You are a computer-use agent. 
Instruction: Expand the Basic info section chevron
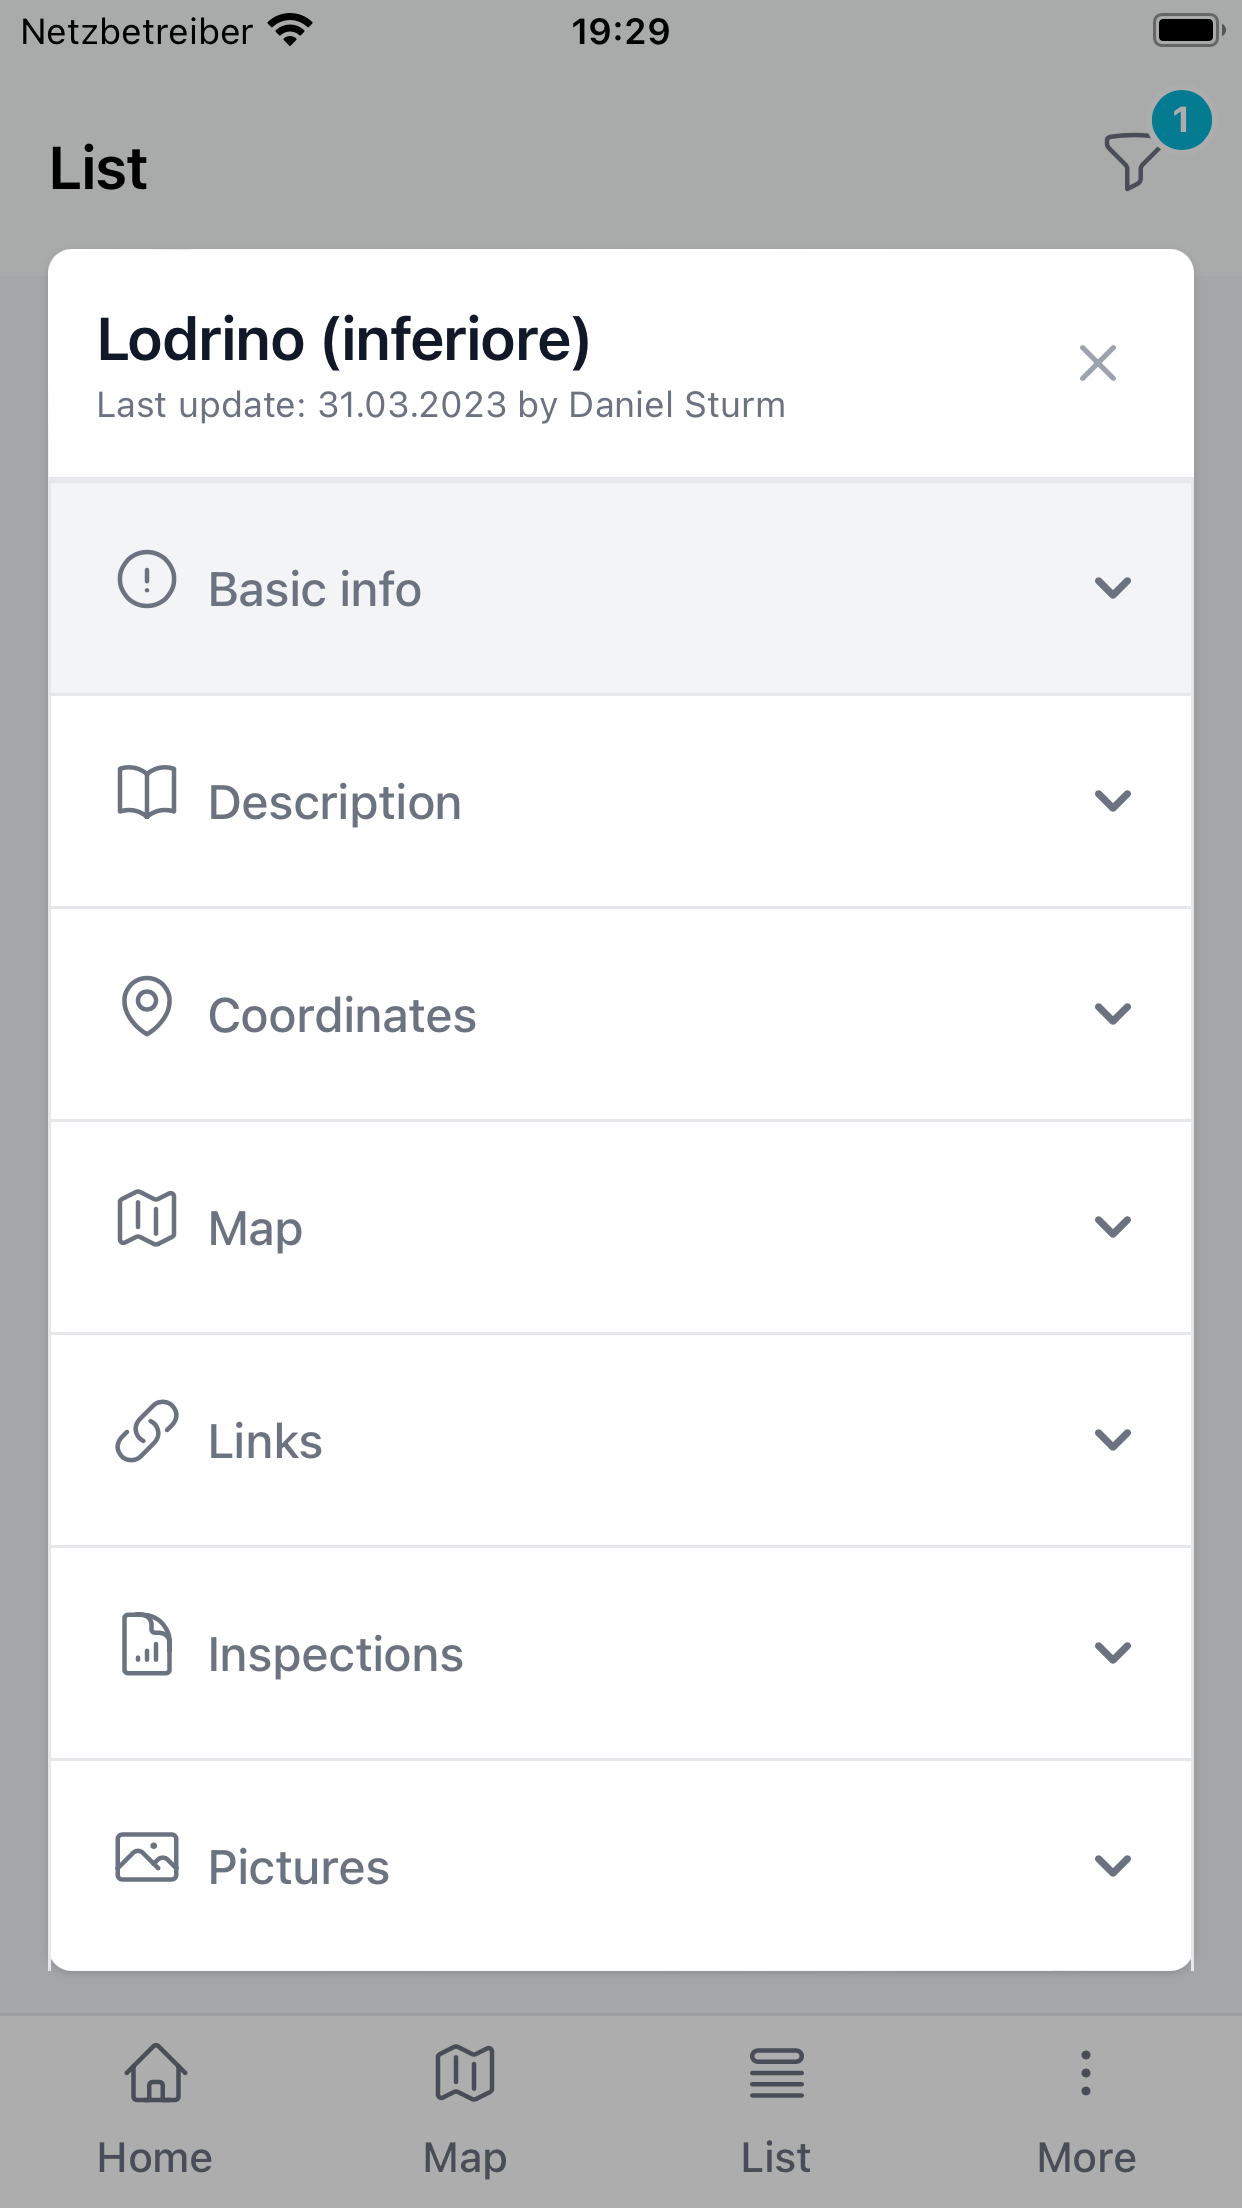pos(1113,588)
